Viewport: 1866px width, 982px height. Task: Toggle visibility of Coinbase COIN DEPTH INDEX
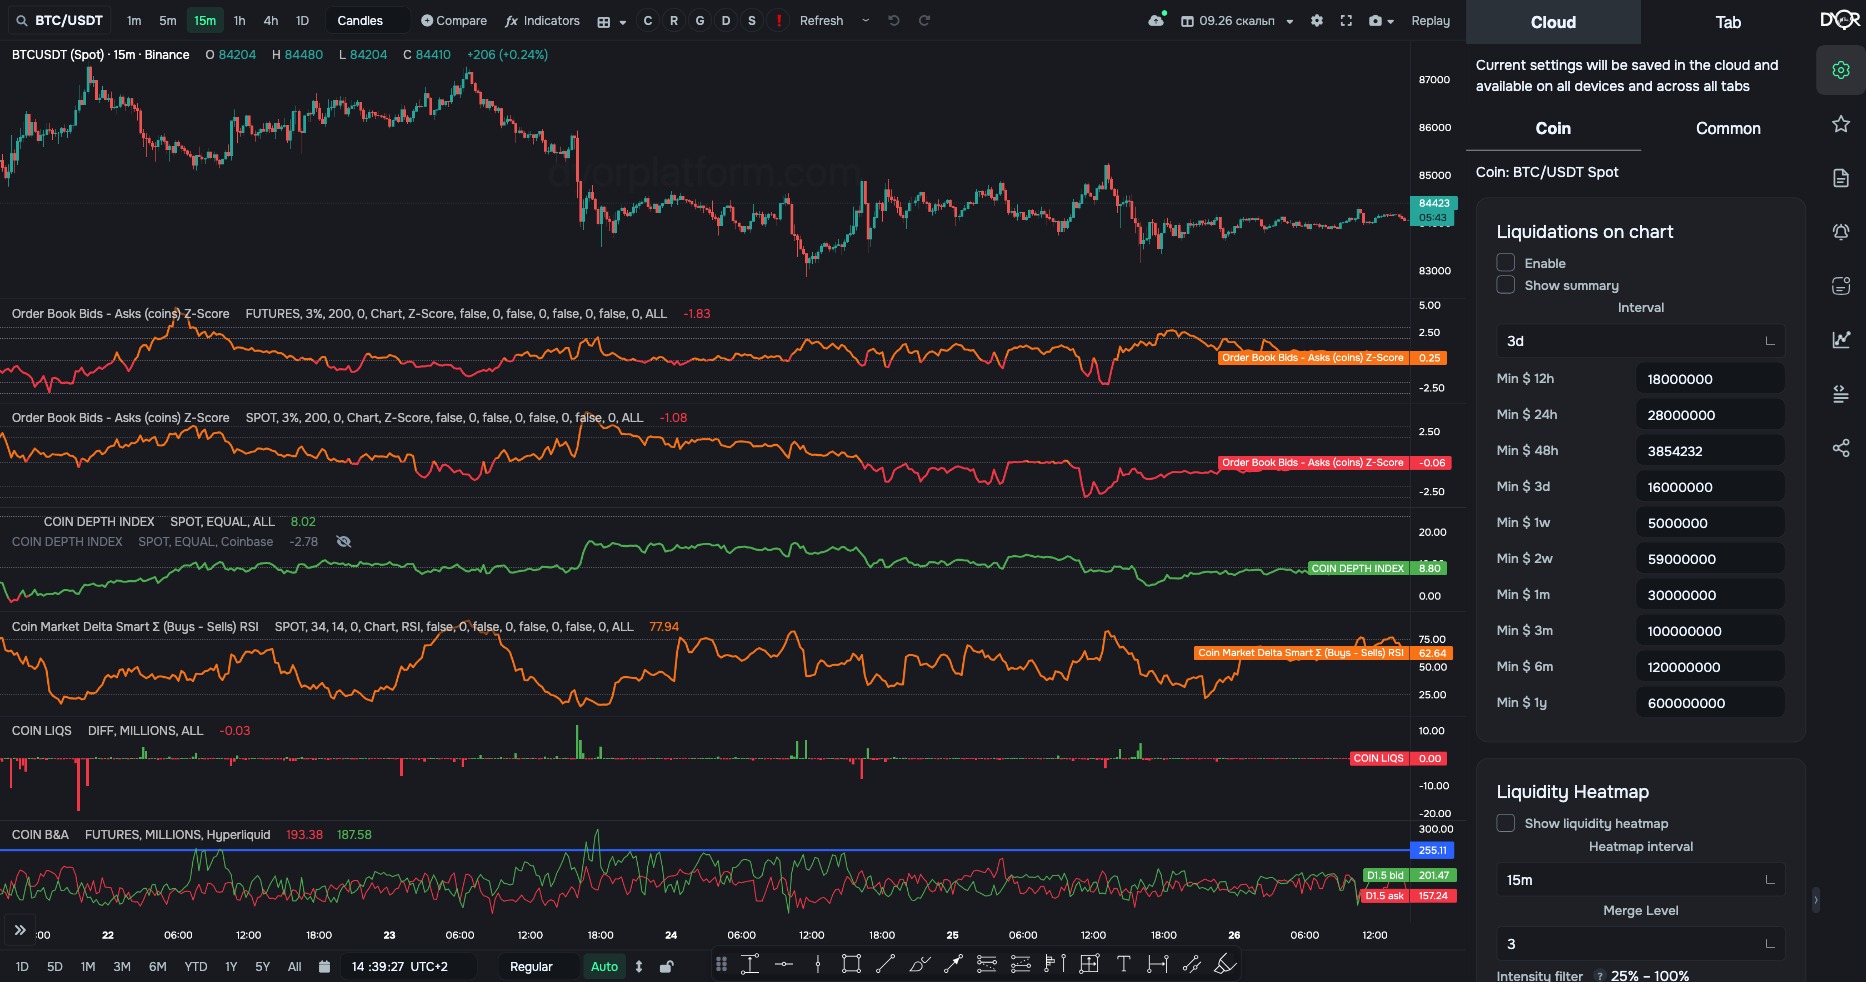tap(344, 542)
